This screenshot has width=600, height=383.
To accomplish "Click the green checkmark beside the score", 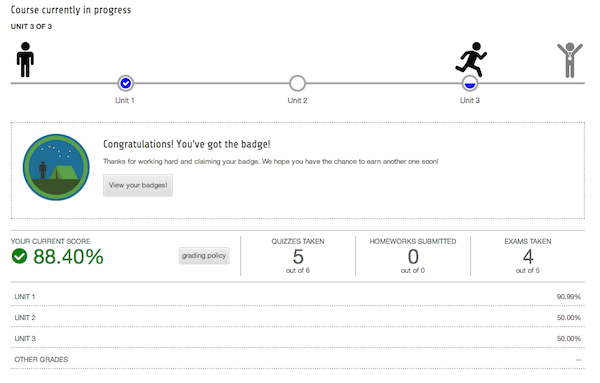I will pos(19,256).
